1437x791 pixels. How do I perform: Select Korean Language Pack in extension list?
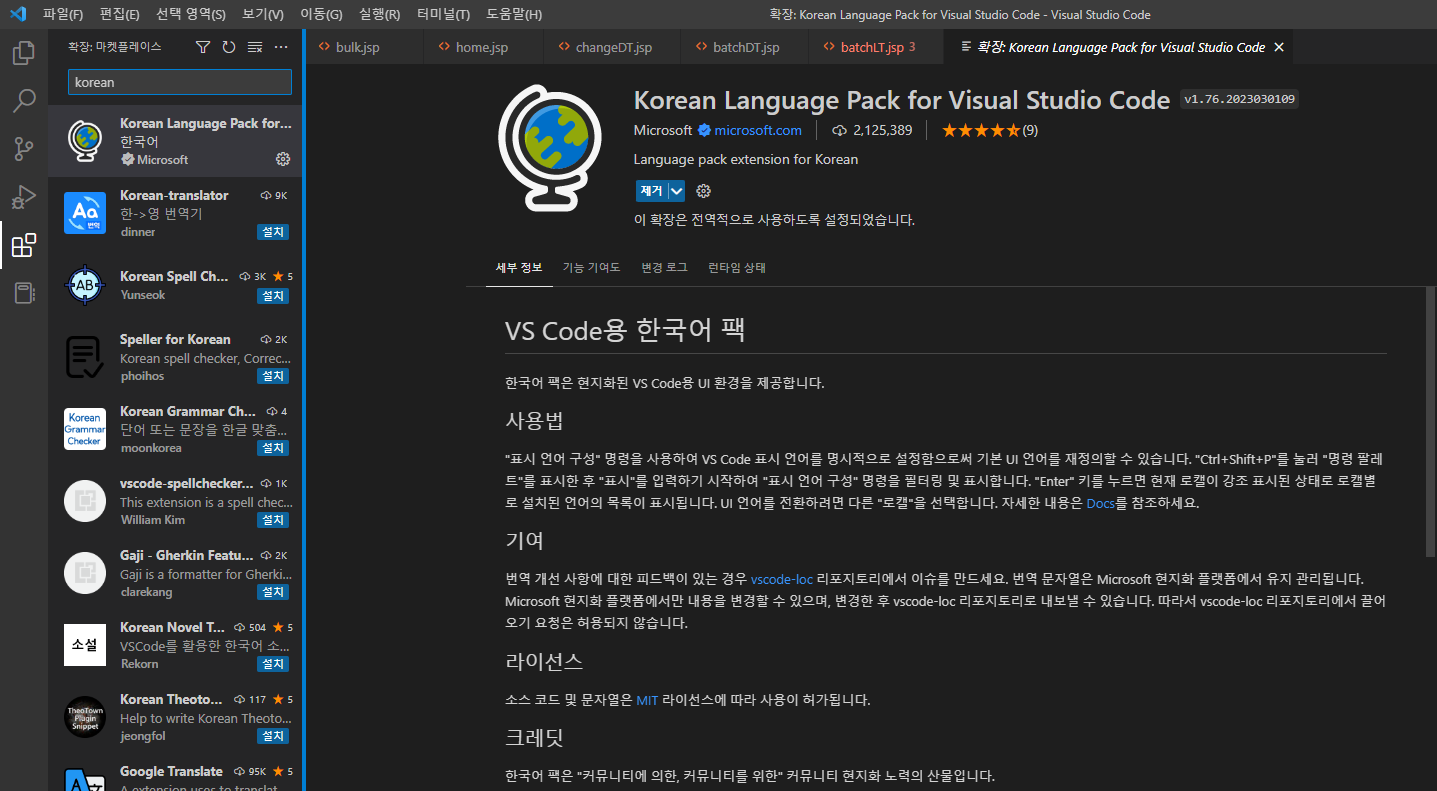click(175, 141)
